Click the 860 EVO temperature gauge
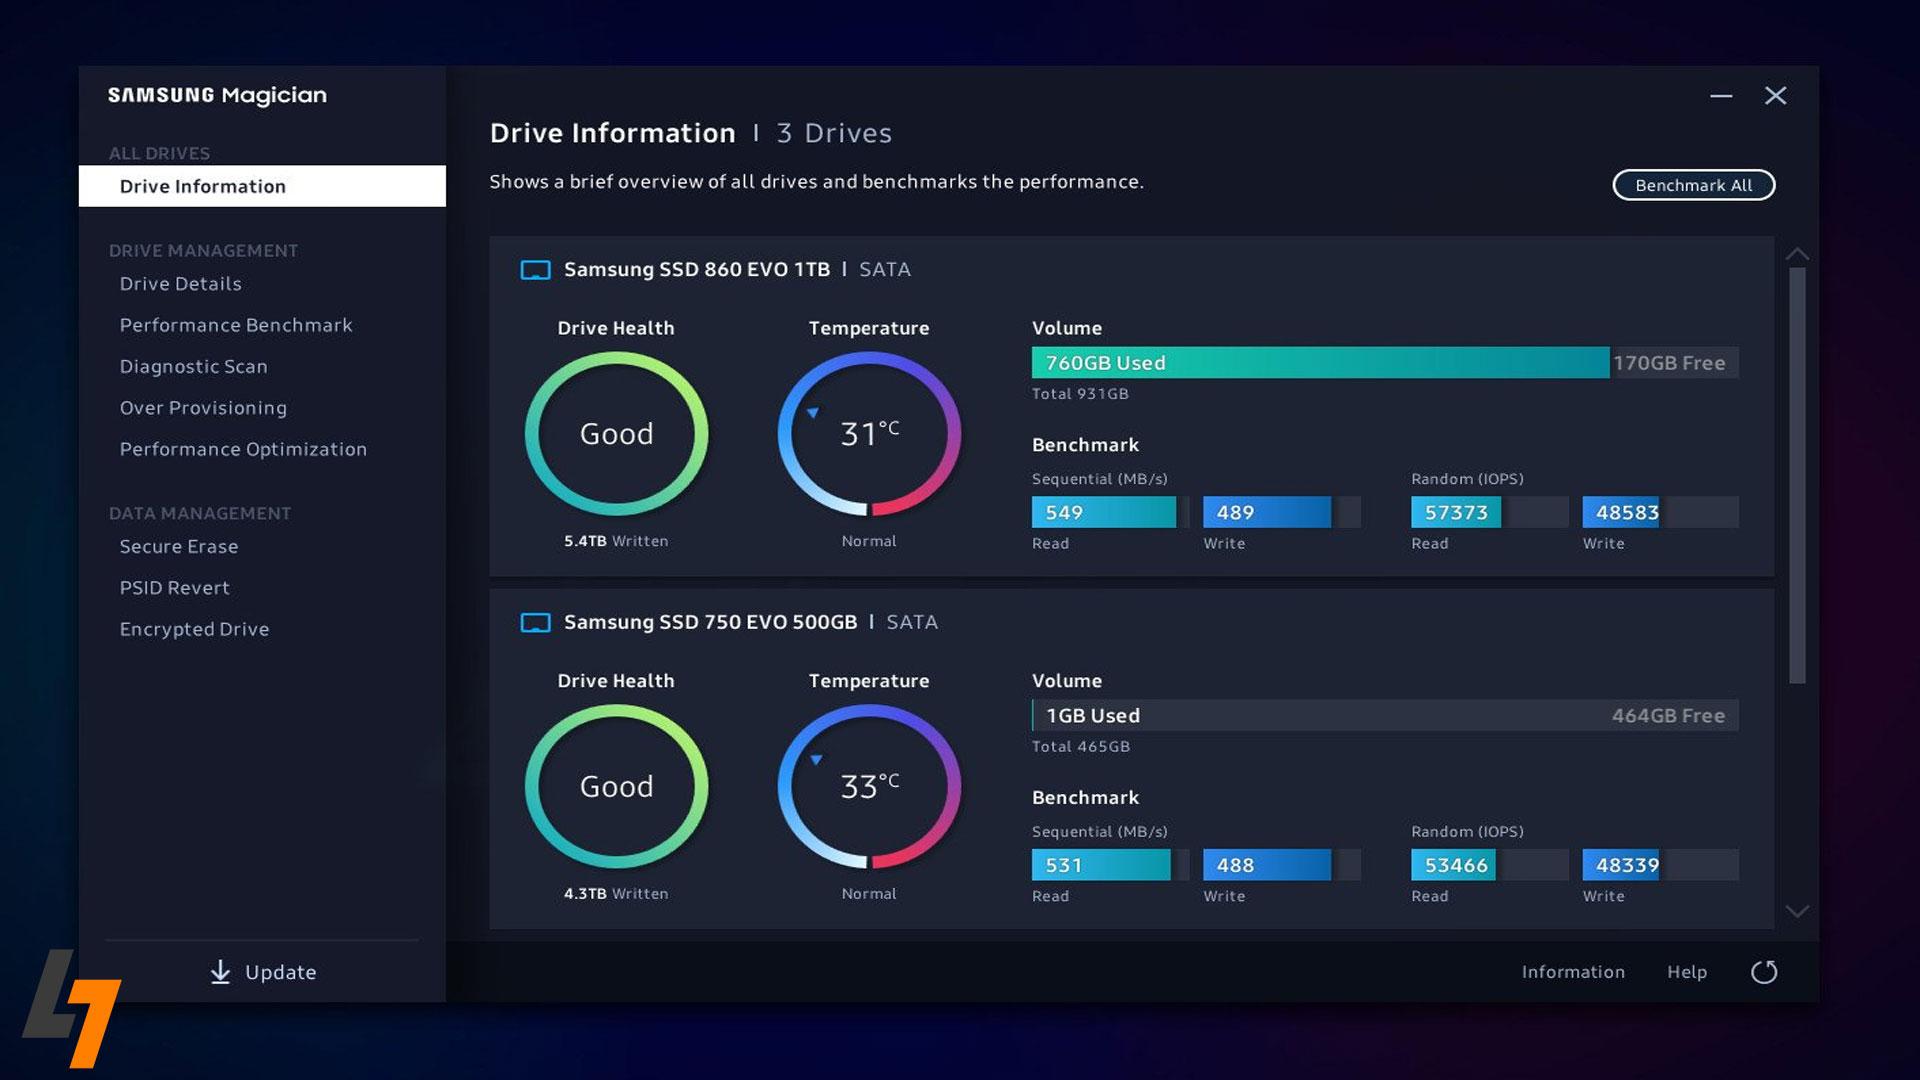Image resolution: width=1920 pixels, height=1080 pixels. tap(868, 434)
